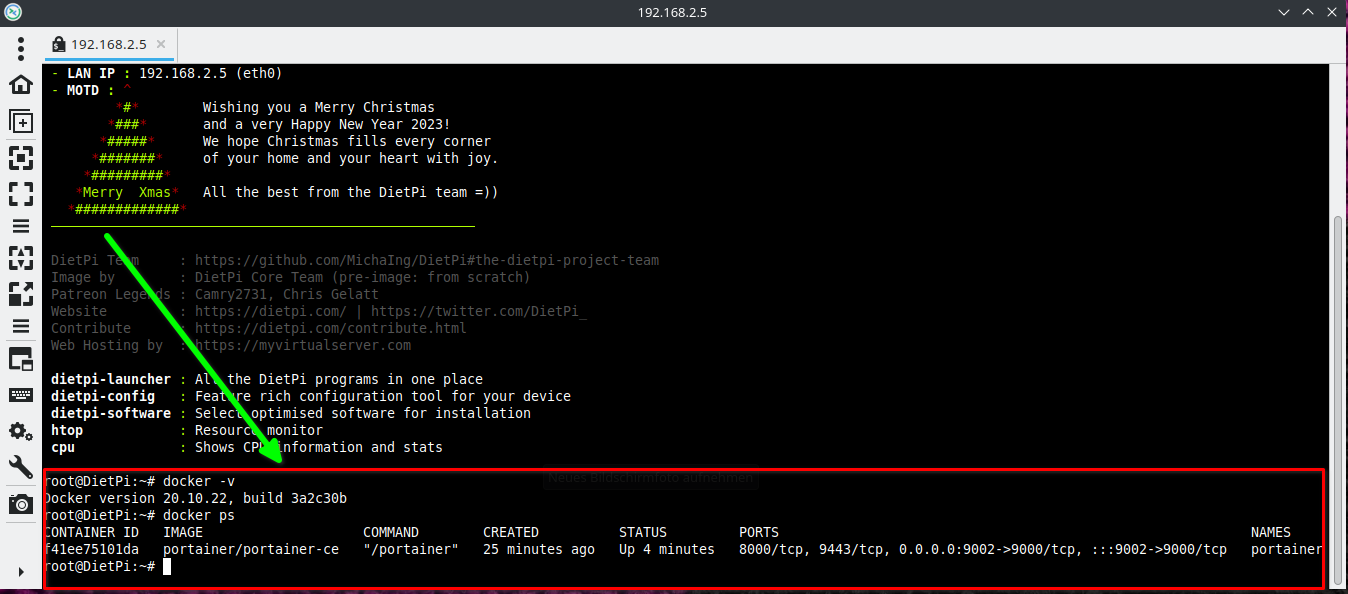Click the "LAN IP" label line
1348x594 pixels.
tap(167, 73)
